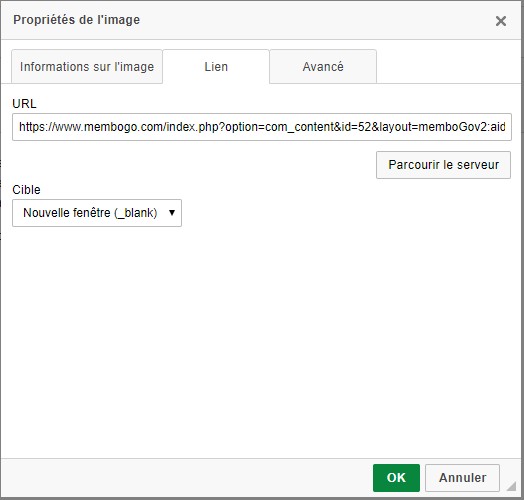Focus the membogo.com link address box
This screenshot has height=500, width=524.
pyautogui.click(x=262, y=127)
